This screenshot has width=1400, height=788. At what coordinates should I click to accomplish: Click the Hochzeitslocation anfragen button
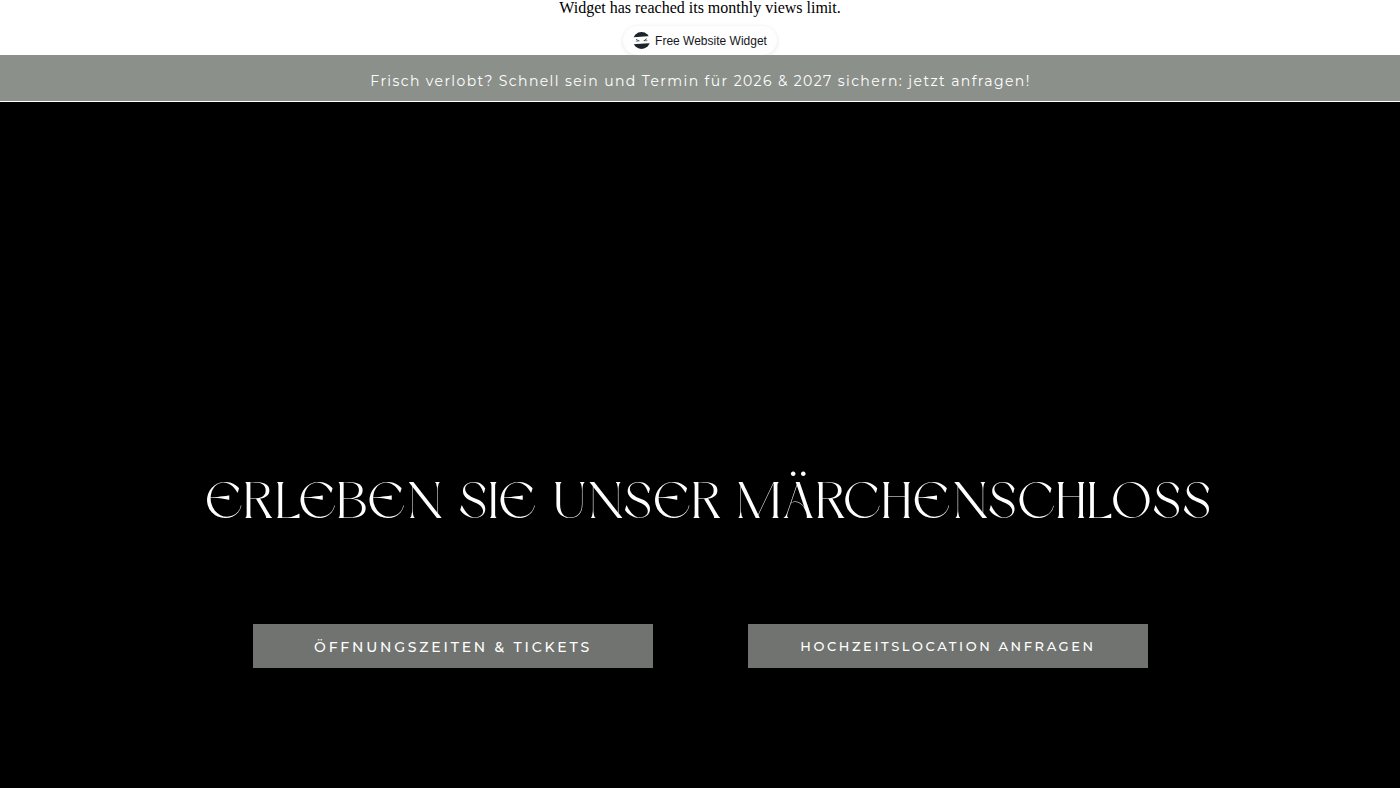click(x=948, y=646)
